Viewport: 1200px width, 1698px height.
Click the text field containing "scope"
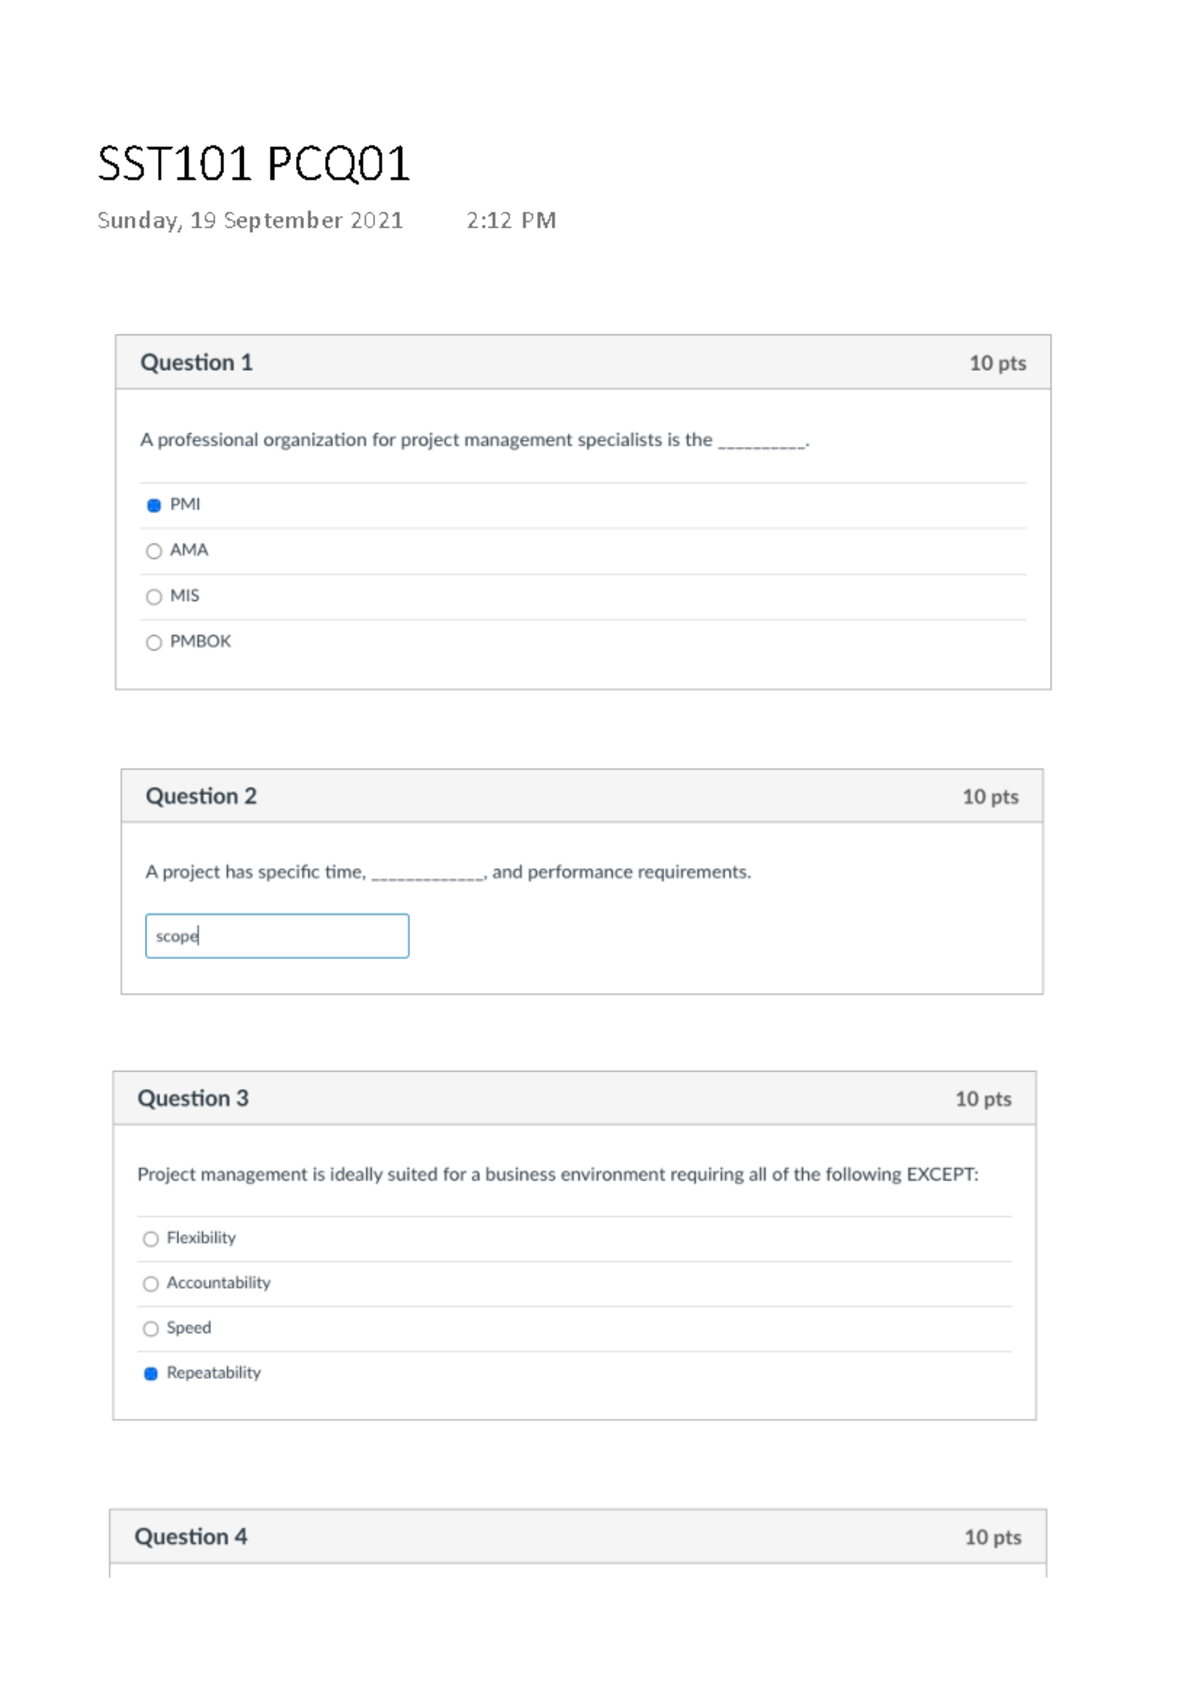[x=277, y=936]
